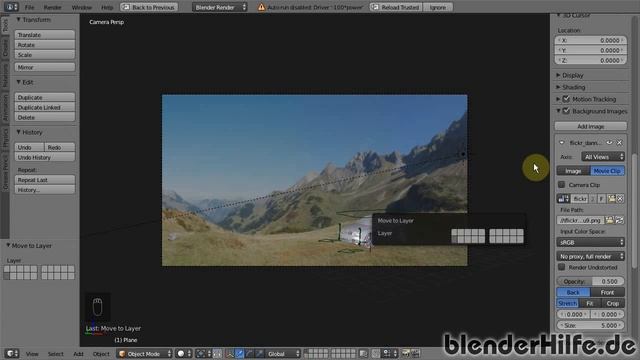Screen dimensions: 640x360
Task: Toggle manipulate center points icon next to pivot
Action: pos(218,353)
